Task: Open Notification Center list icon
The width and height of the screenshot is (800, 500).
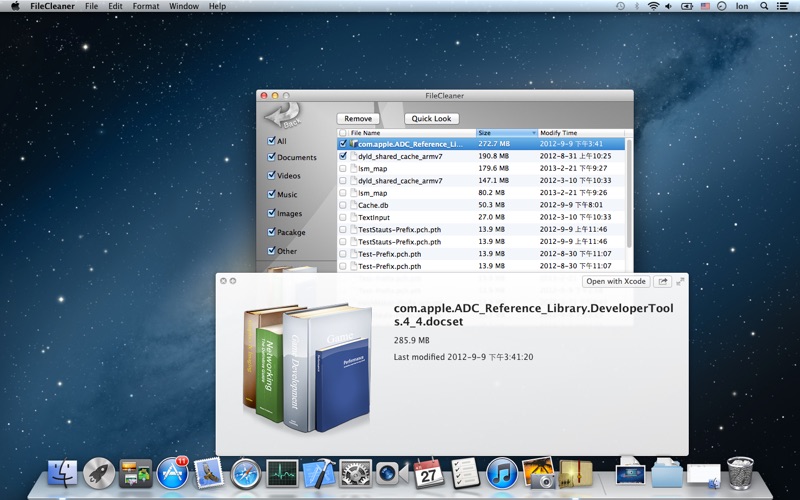Action: click(x=782, y=6)
